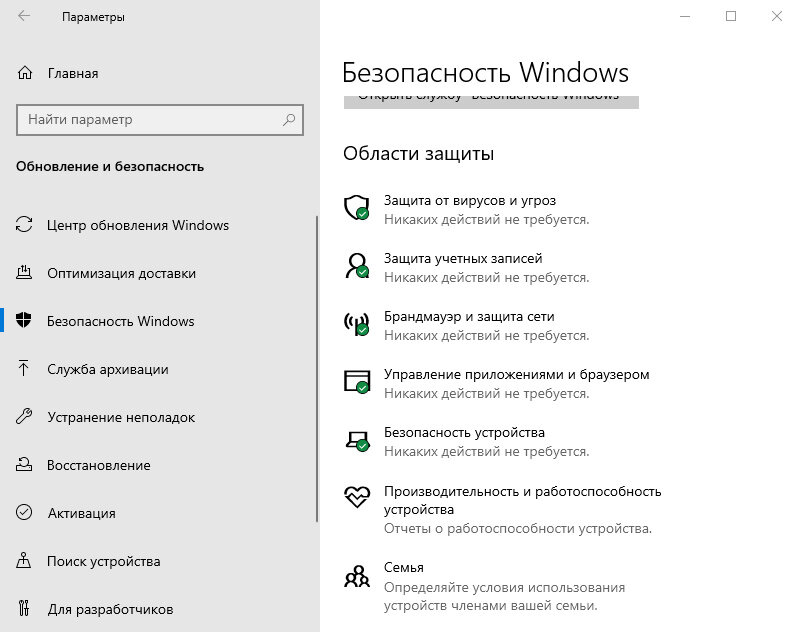Select Восстановление in sidebar

tap(98, 465)
